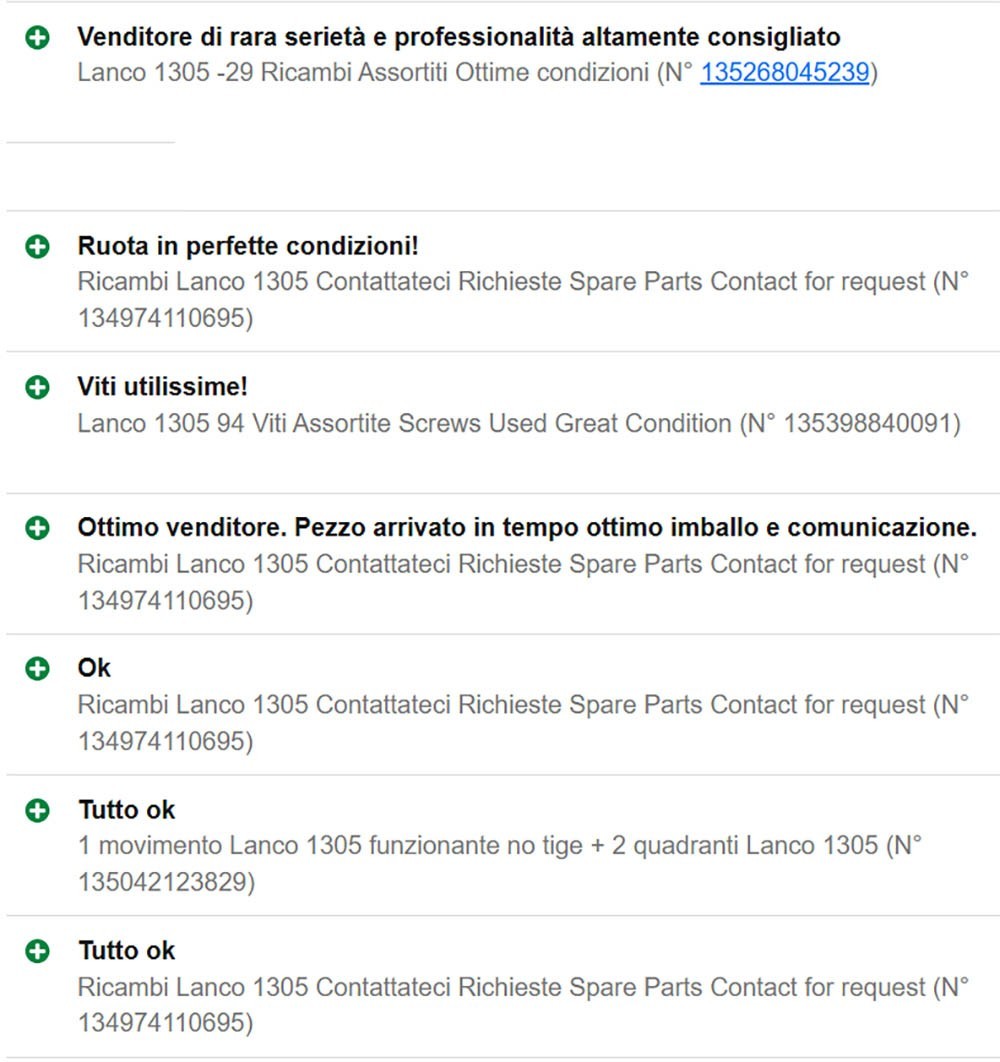Click the 'Ok' feedback comment text
The width and height of the screenshot is (1000, 1062).
click(x=94, y=668)
